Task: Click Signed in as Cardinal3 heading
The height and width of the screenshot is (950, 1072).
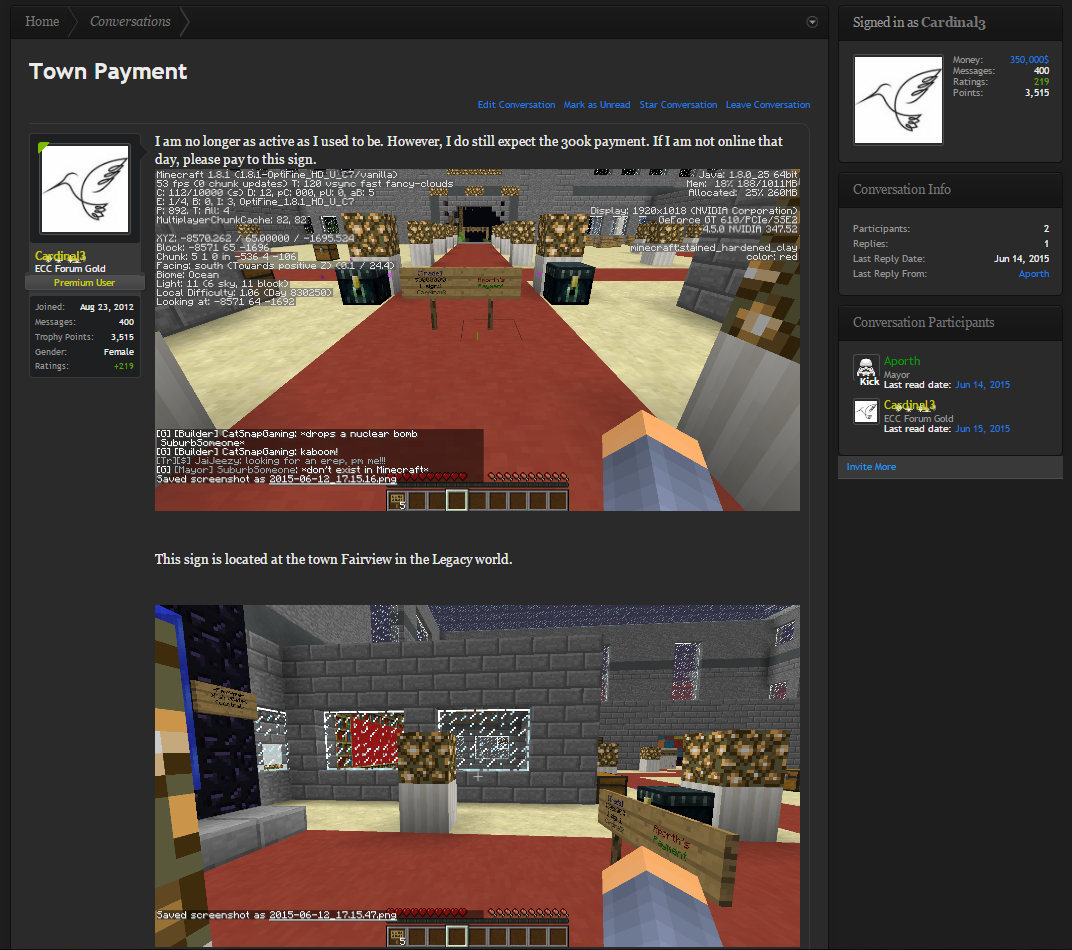Action: tap(919, 23)
